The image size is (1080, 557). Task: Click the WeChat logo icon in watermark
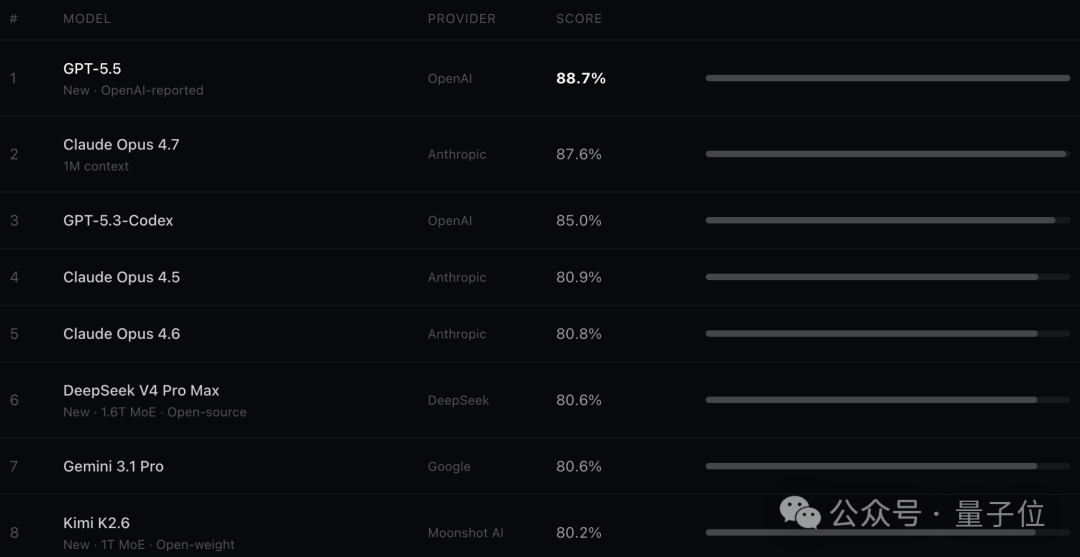click(x=800, y=512)
